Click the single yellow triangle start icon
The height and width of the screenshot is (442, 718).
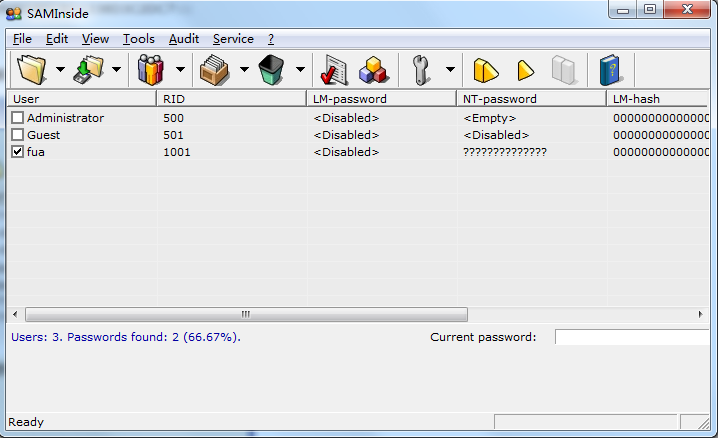click(x=525, y=70)
